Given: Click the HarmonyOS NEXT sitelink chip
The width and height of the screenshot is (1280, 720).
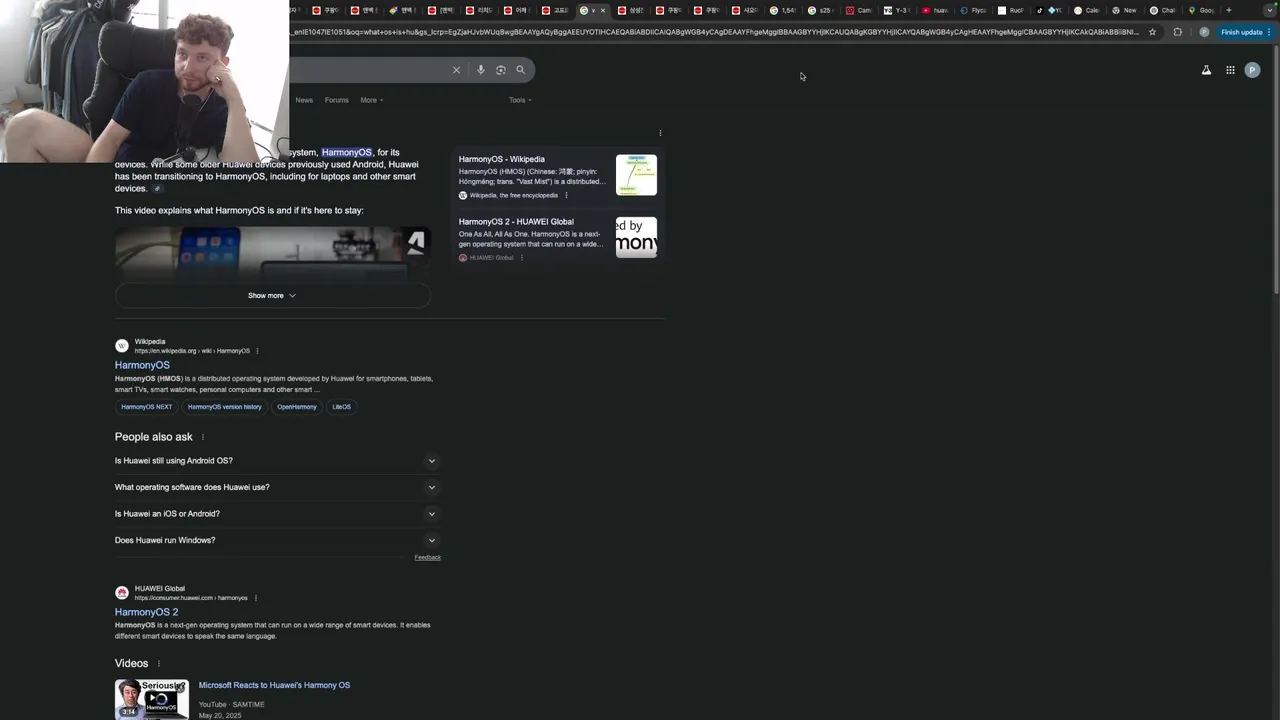Looking at the screenshot, I should 147,407.
